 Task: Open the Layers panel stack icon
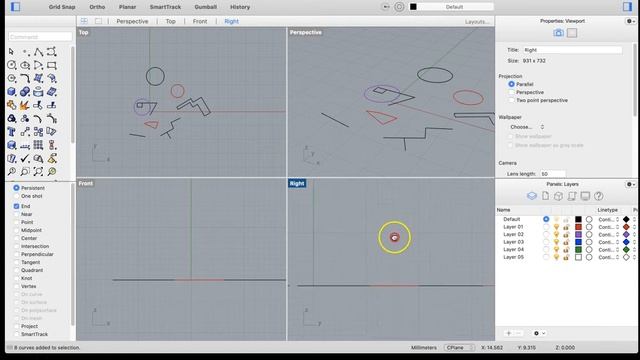(x=531, y=196)
